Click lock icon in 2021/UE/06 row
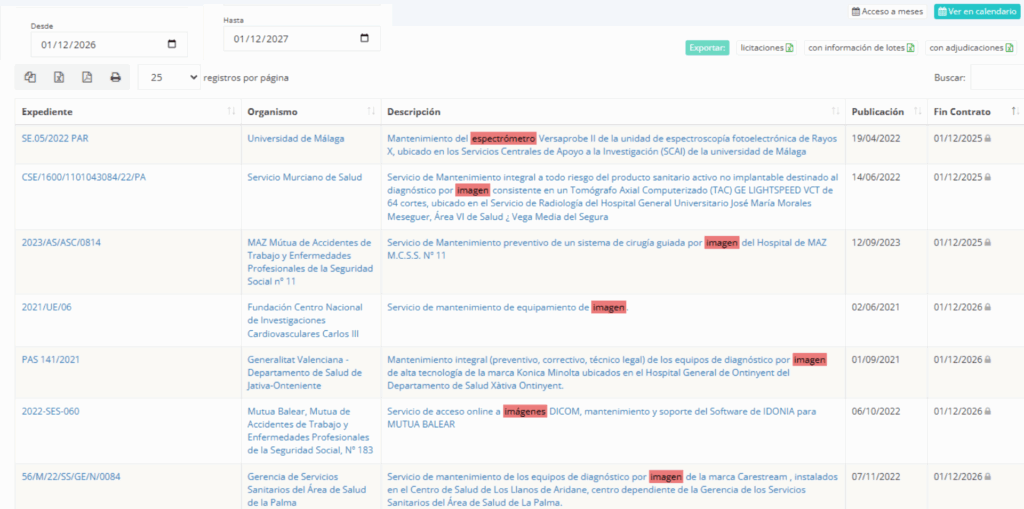Viewport: 1024px width, 509px height. point(987,308)
